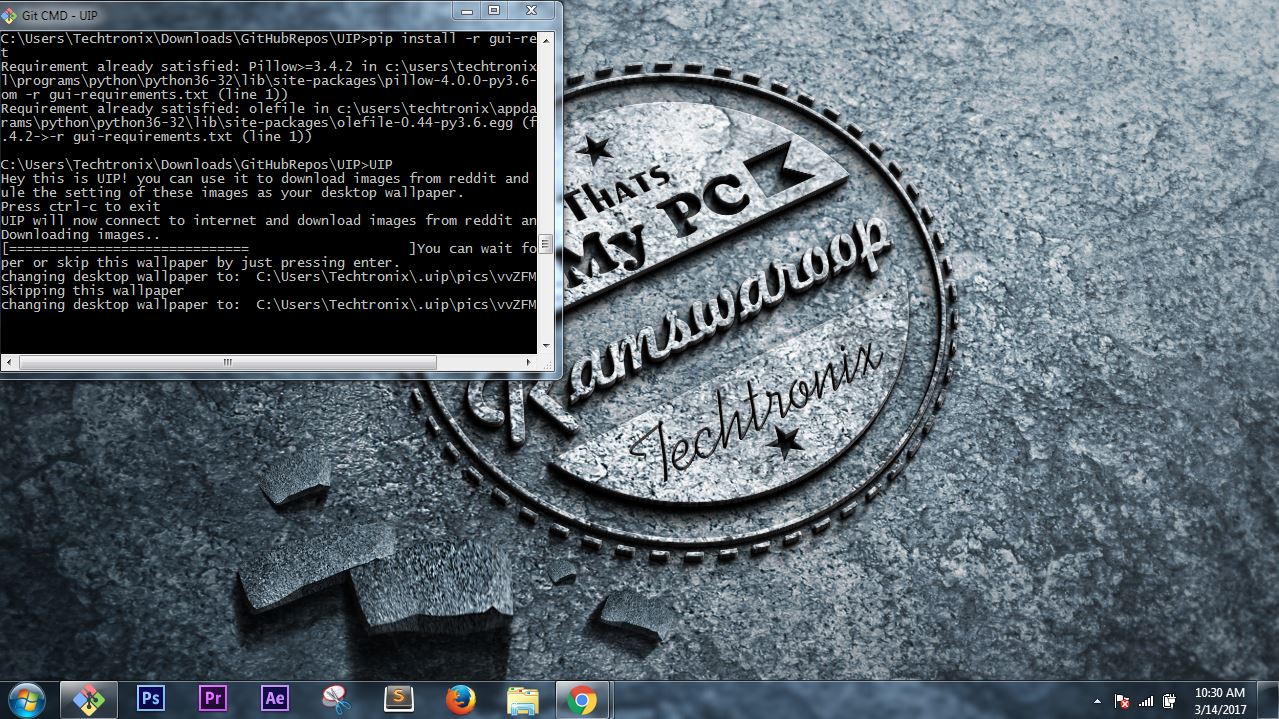The height and width of the screenshot is (719, 1279).
Task: Open the Git CMD window system menu icon
Action: tap(9, 16)
